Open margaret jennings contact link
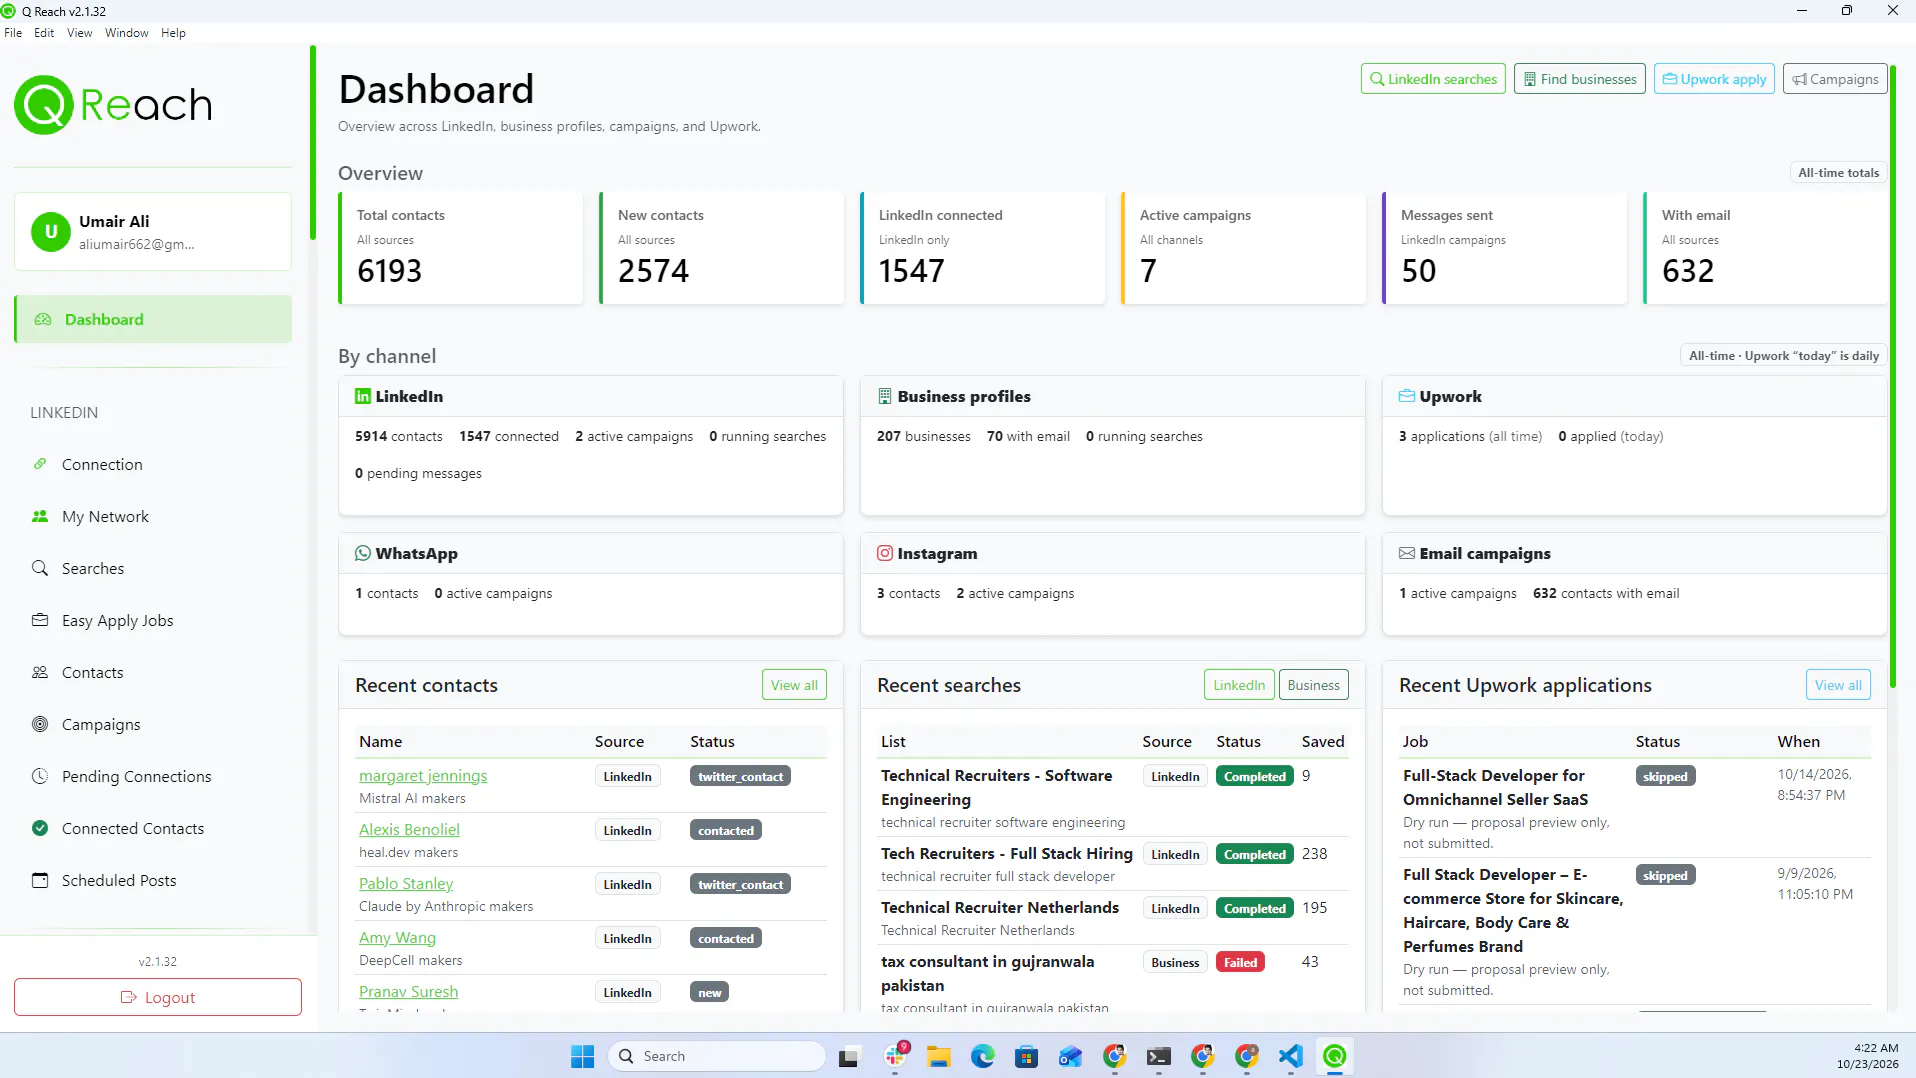1916x1078 pixels. 423,776
